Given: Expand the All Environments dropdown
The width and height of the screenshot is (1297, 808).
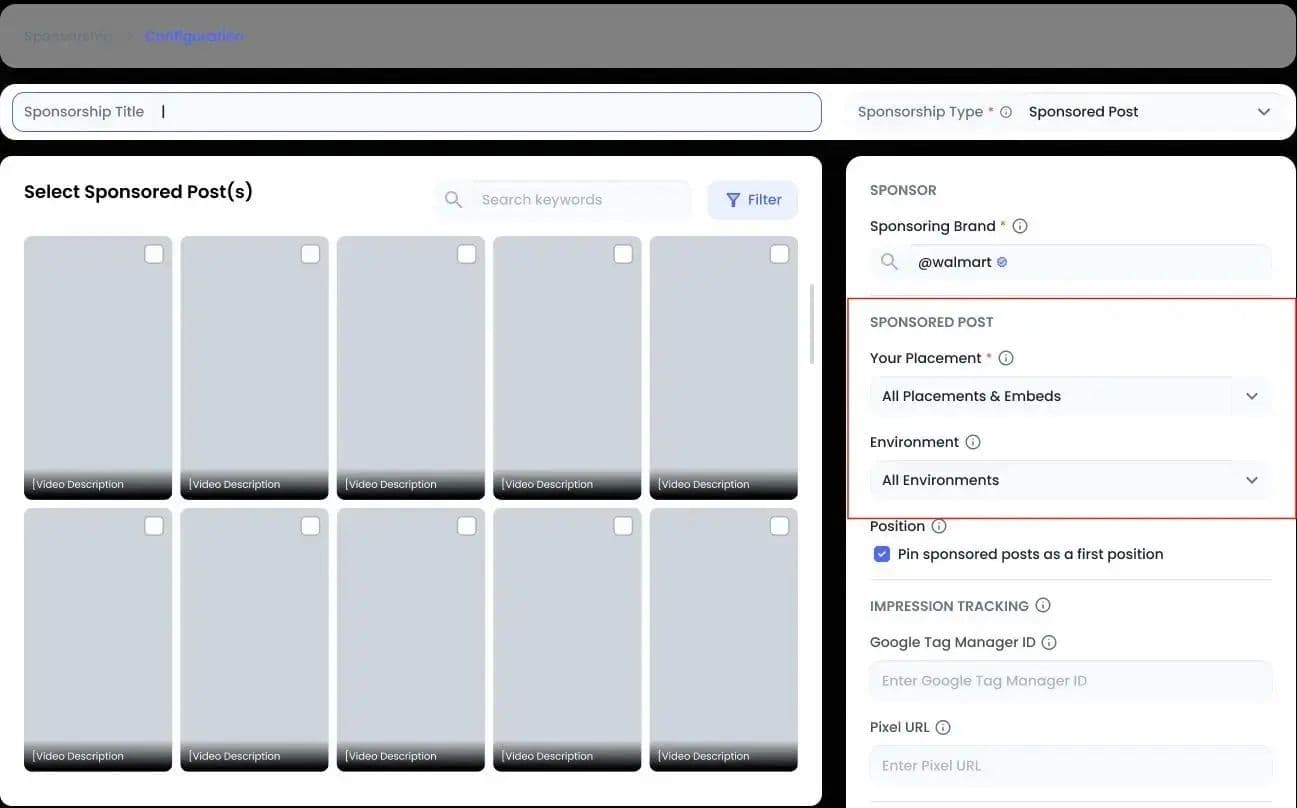Looking at the screenshot, I should pos(1071,480).
